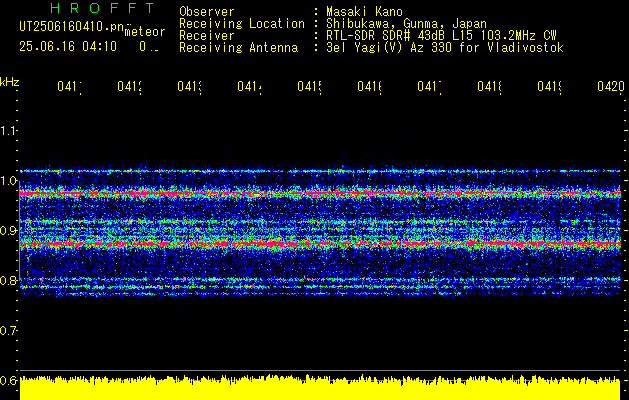Click the 0414 time marker
Image resolution: width=629 pixels, height=400 pixels.
point(250,87)
